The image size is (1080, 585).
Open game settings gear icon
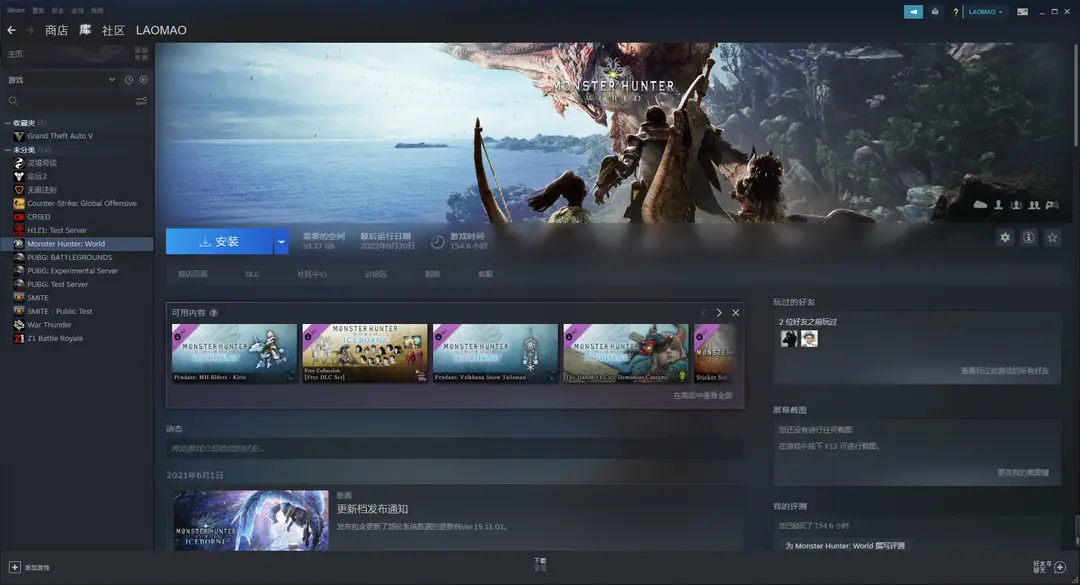pyautogui.click(x=1005, y=238)
